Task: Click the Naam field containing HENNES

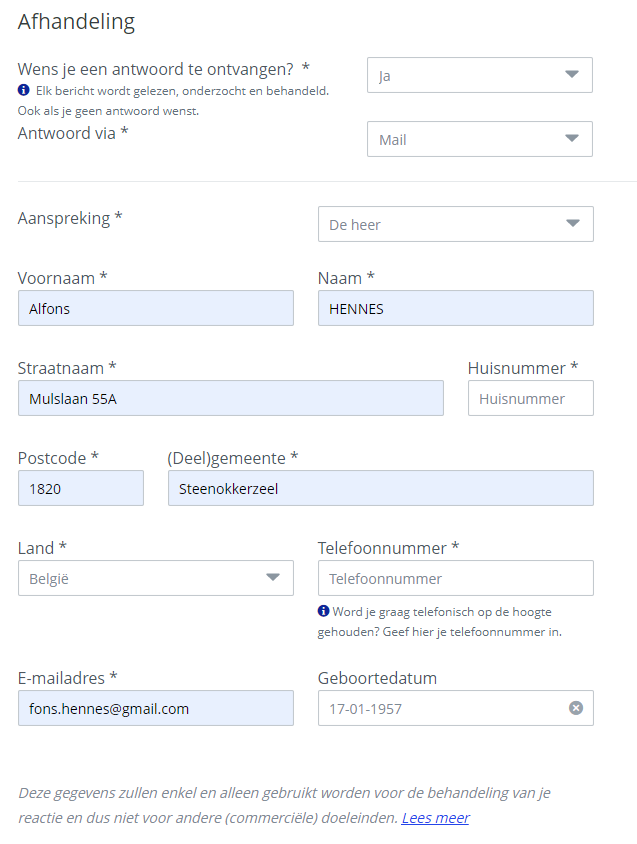Action: (x=455, y=308)
